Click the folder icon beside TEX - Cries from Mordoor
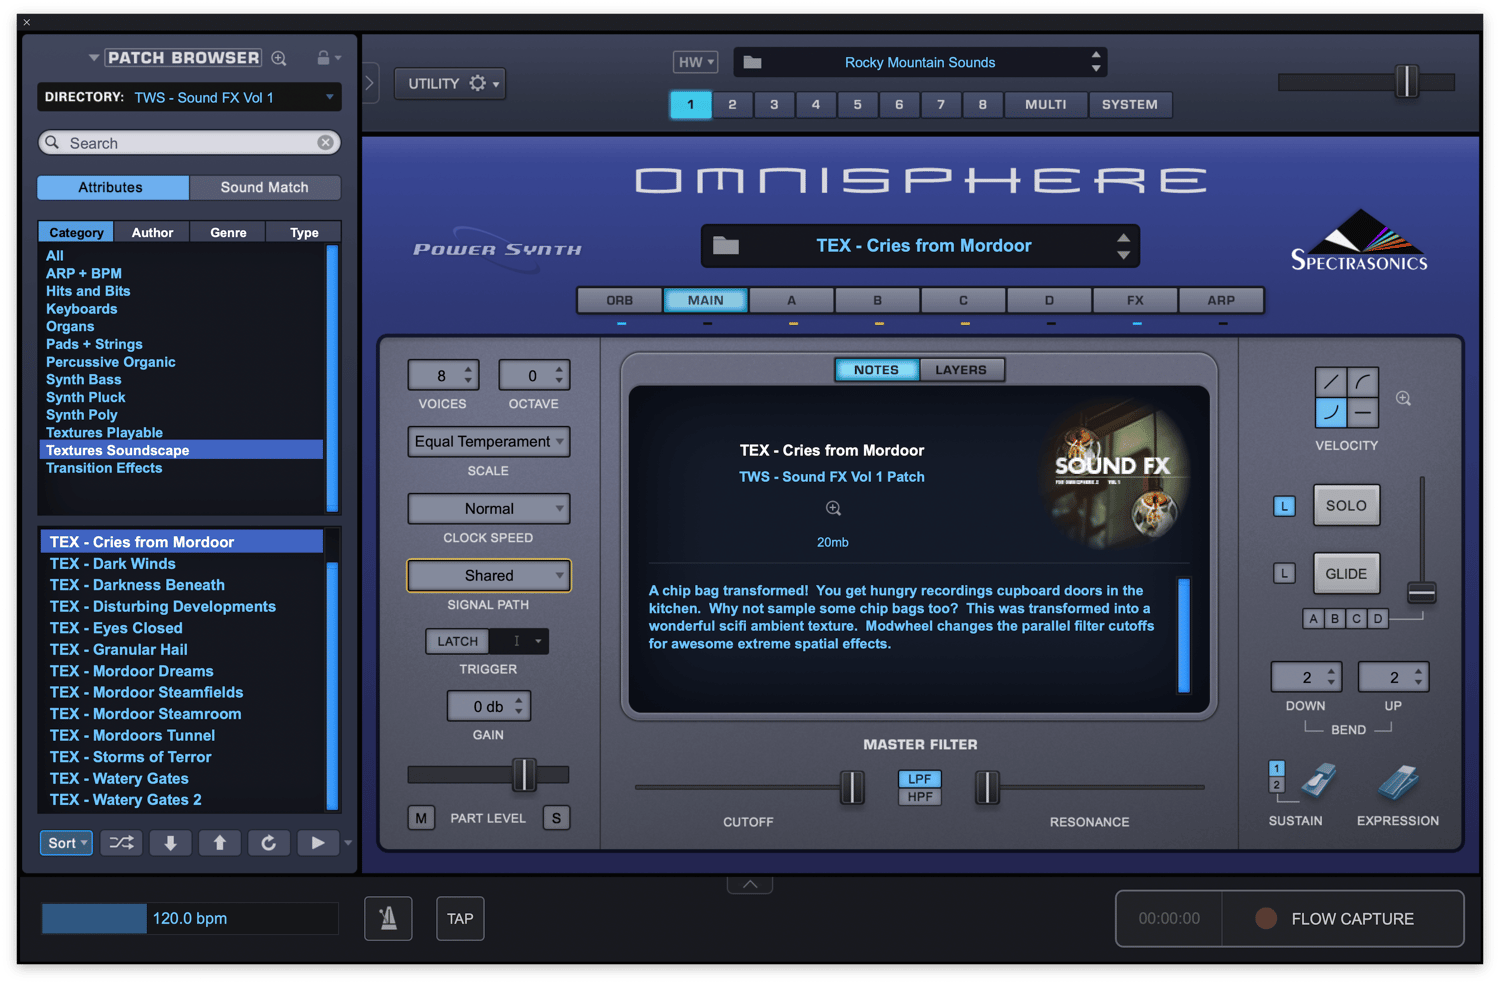The height and width of the screenshot is (984, 1500). [x=726, y=246]
